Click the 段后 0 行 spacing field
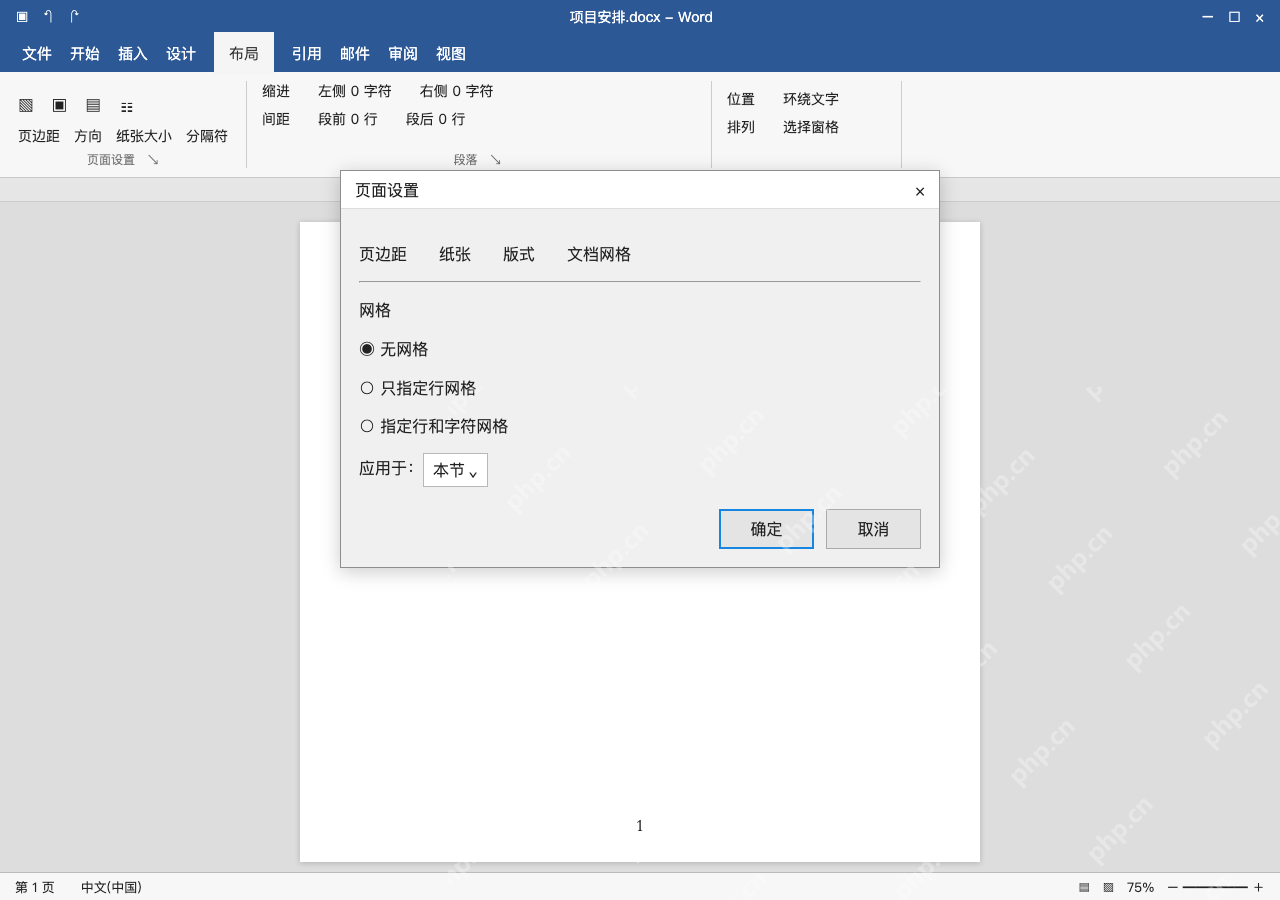This screenshot has width=1280, height=900. coord(436,119)
